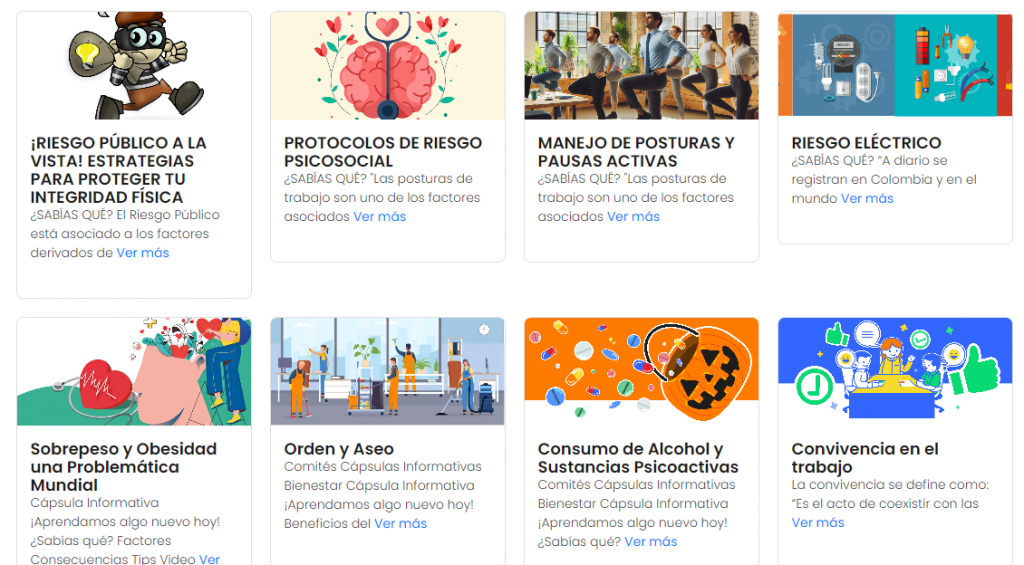The image size is (1024, 565).
Task: Open the brain and stethoscope illustration
Action: click(x=388, y=65)
